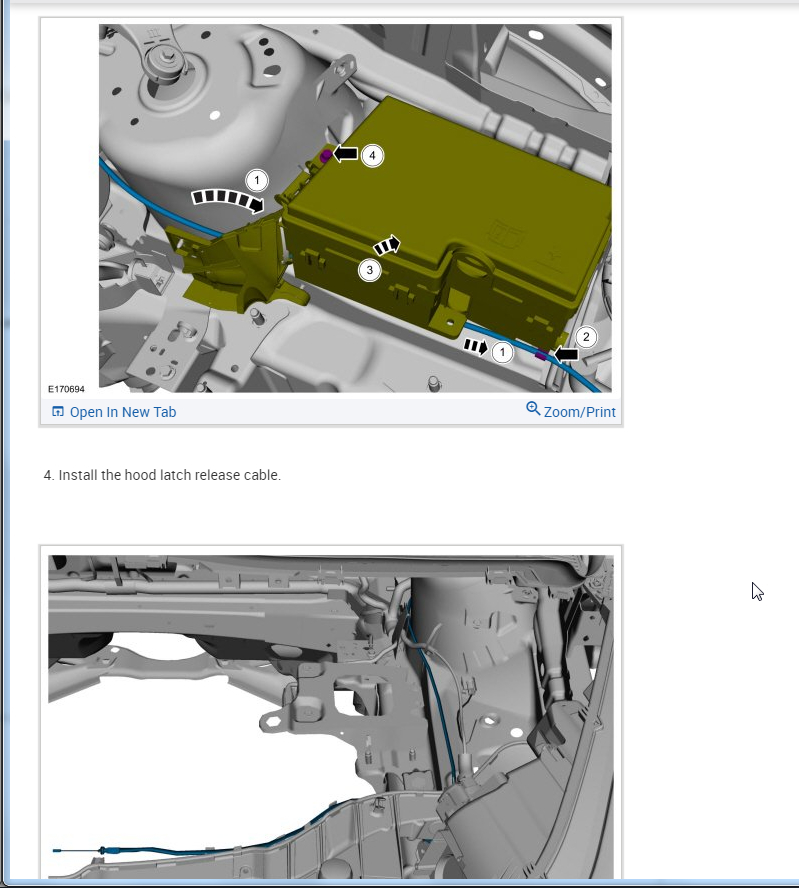Click the image reference label E170694
The image size is (799, 888).
click(66, 389)
